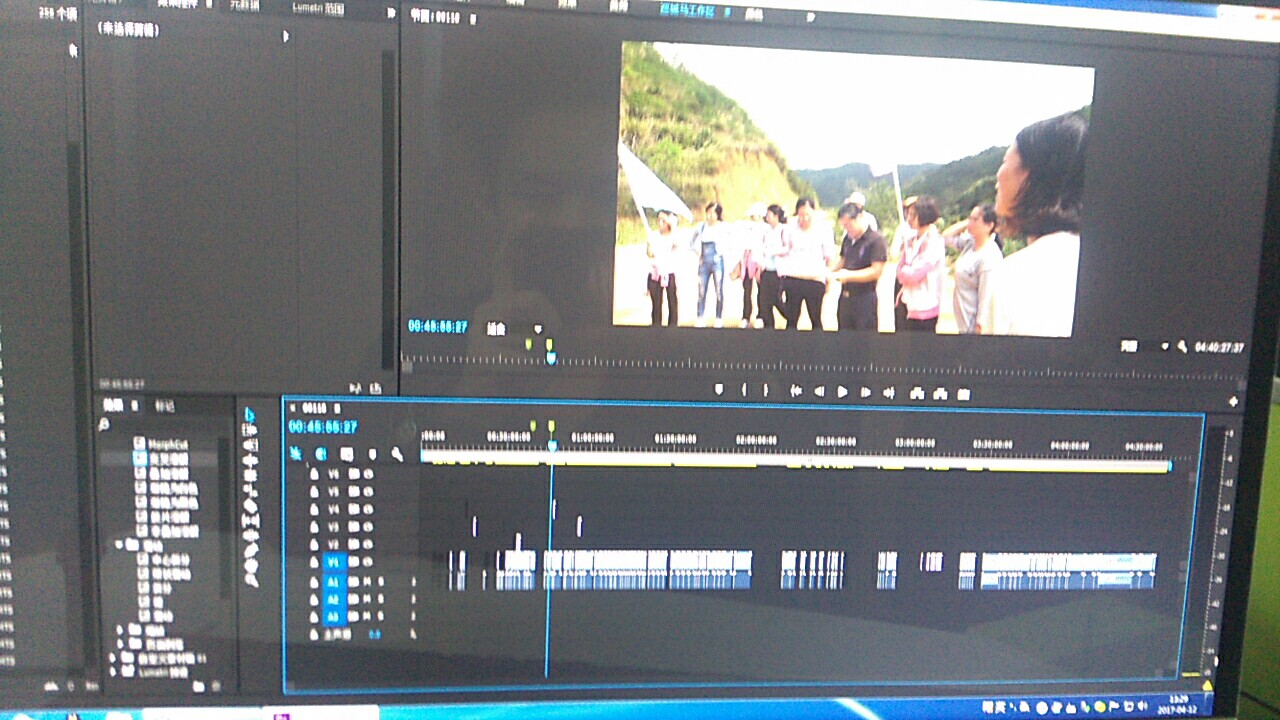Click the search icon in the Effects panel
Screen dimensions: 1280x720
click(104, 424)
